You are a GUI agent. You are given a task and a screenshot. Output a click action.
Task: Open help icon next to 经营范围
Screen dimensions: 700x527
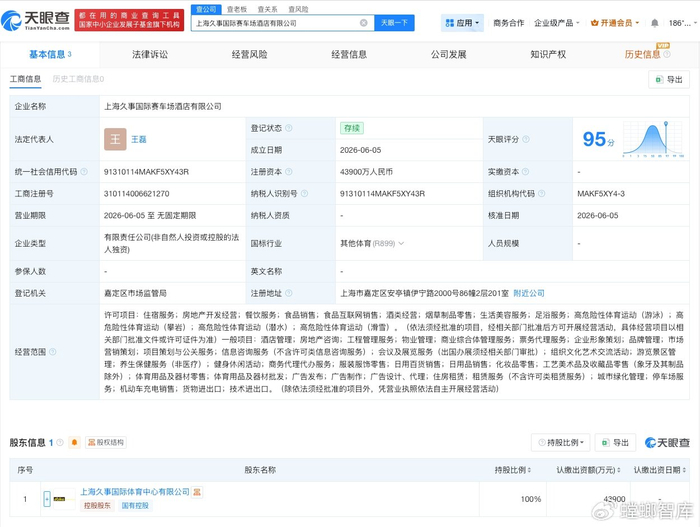pos(53,352)
